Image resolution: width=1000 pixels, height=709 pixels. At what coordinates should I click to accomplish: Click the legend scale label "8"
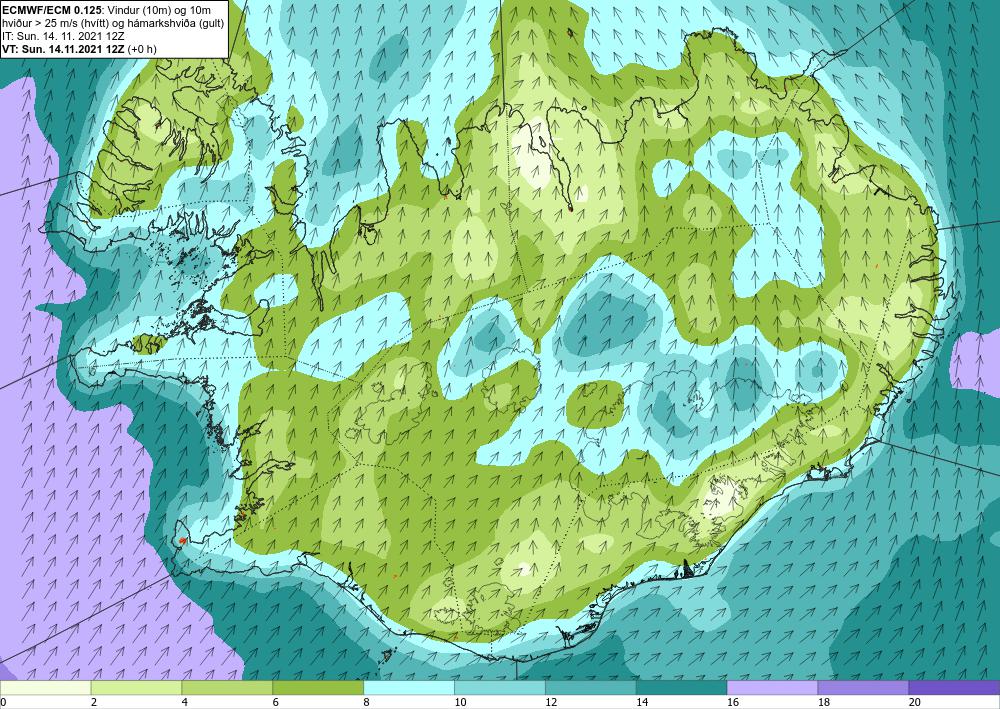367,703
